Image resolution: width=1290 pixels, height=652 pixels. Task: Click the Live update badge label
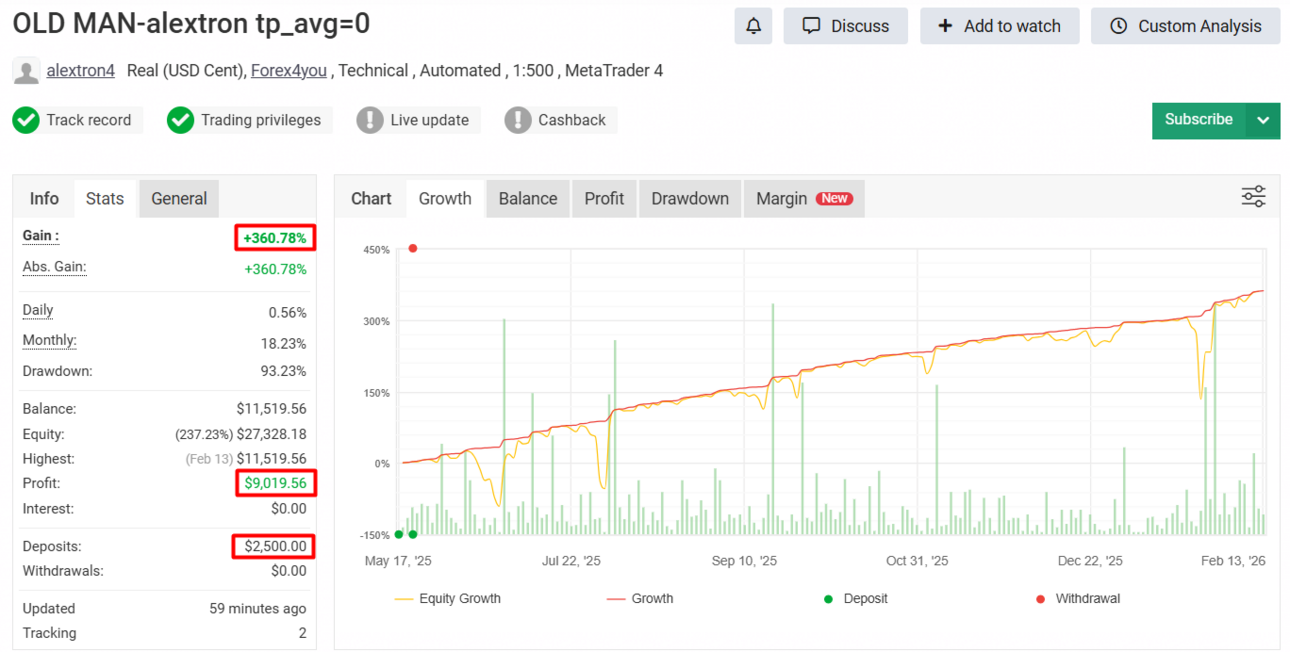tap(430, 120)
